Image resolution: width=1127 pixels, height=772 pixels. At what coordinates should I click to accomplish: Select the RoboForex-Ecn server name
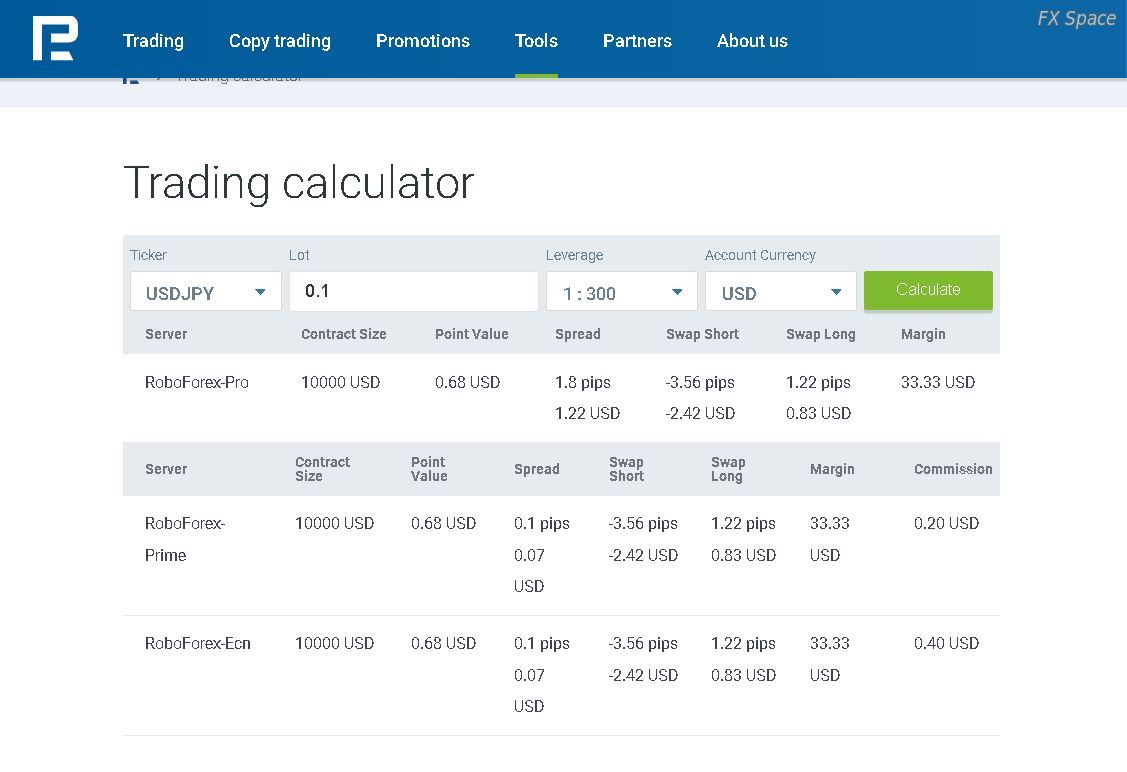point(198,643)
